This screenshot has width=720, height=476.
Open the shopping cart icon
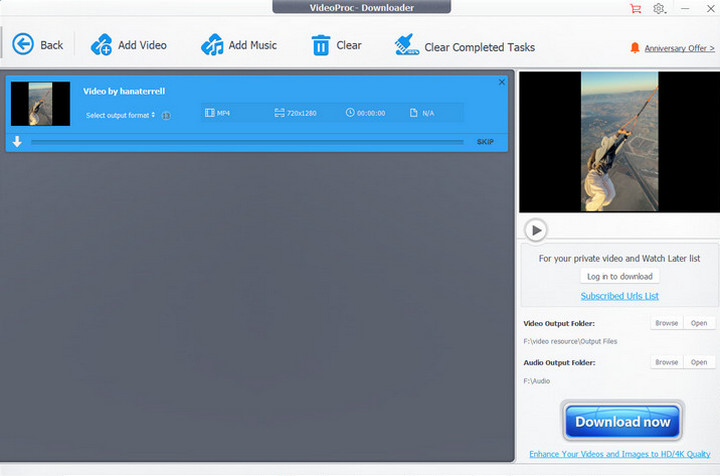(636, 8)
